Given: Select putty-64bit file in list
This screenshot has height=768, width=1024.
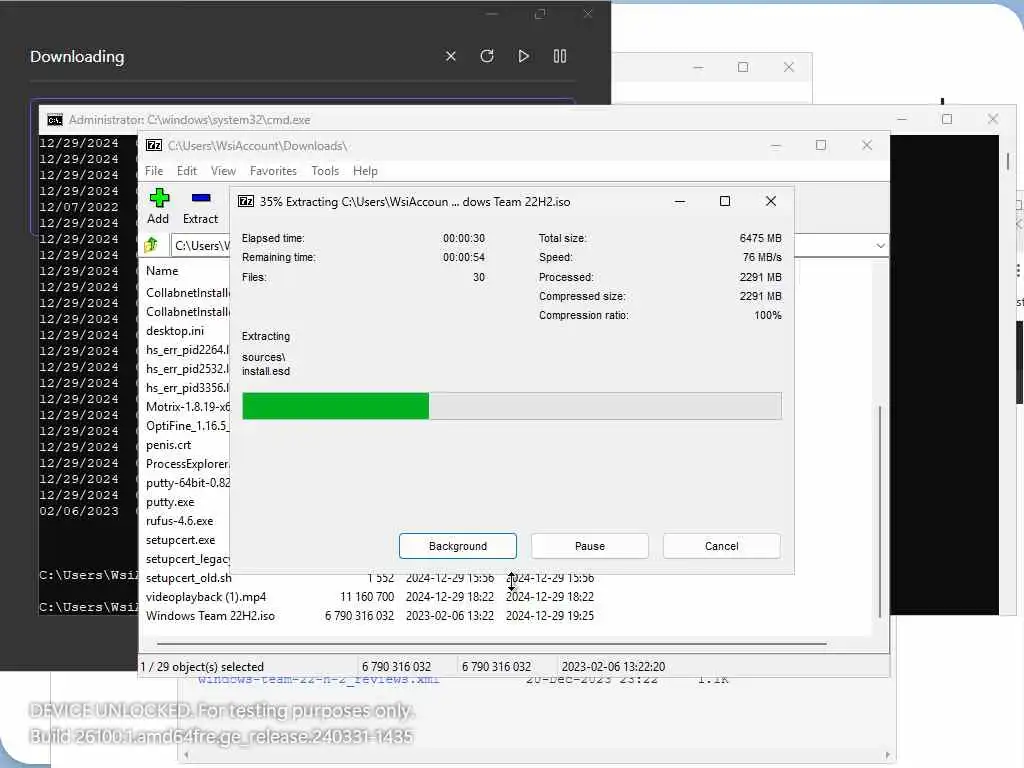Looking at the screenshot, I should click(x=187, y=483).
